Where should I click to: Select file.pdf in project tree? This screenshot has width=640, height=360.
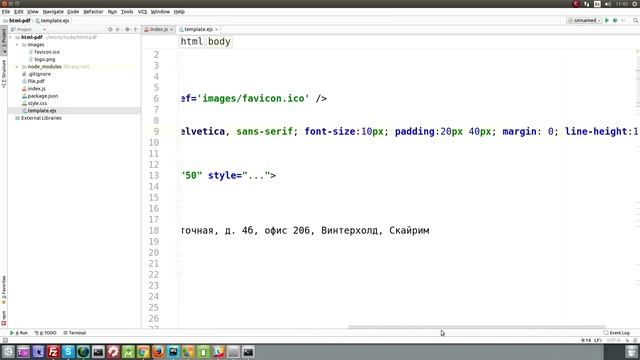[x=36, y=81]
